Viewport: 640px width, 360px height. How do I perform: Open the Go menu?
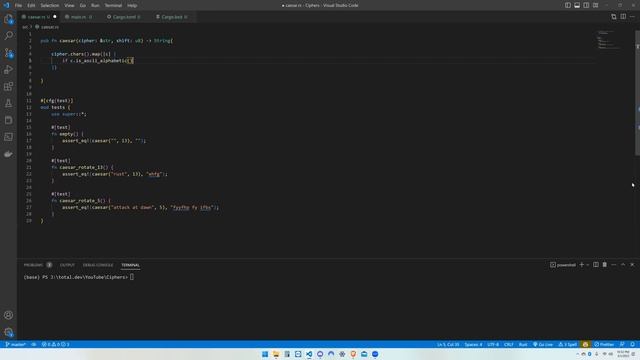click(83, 5)
